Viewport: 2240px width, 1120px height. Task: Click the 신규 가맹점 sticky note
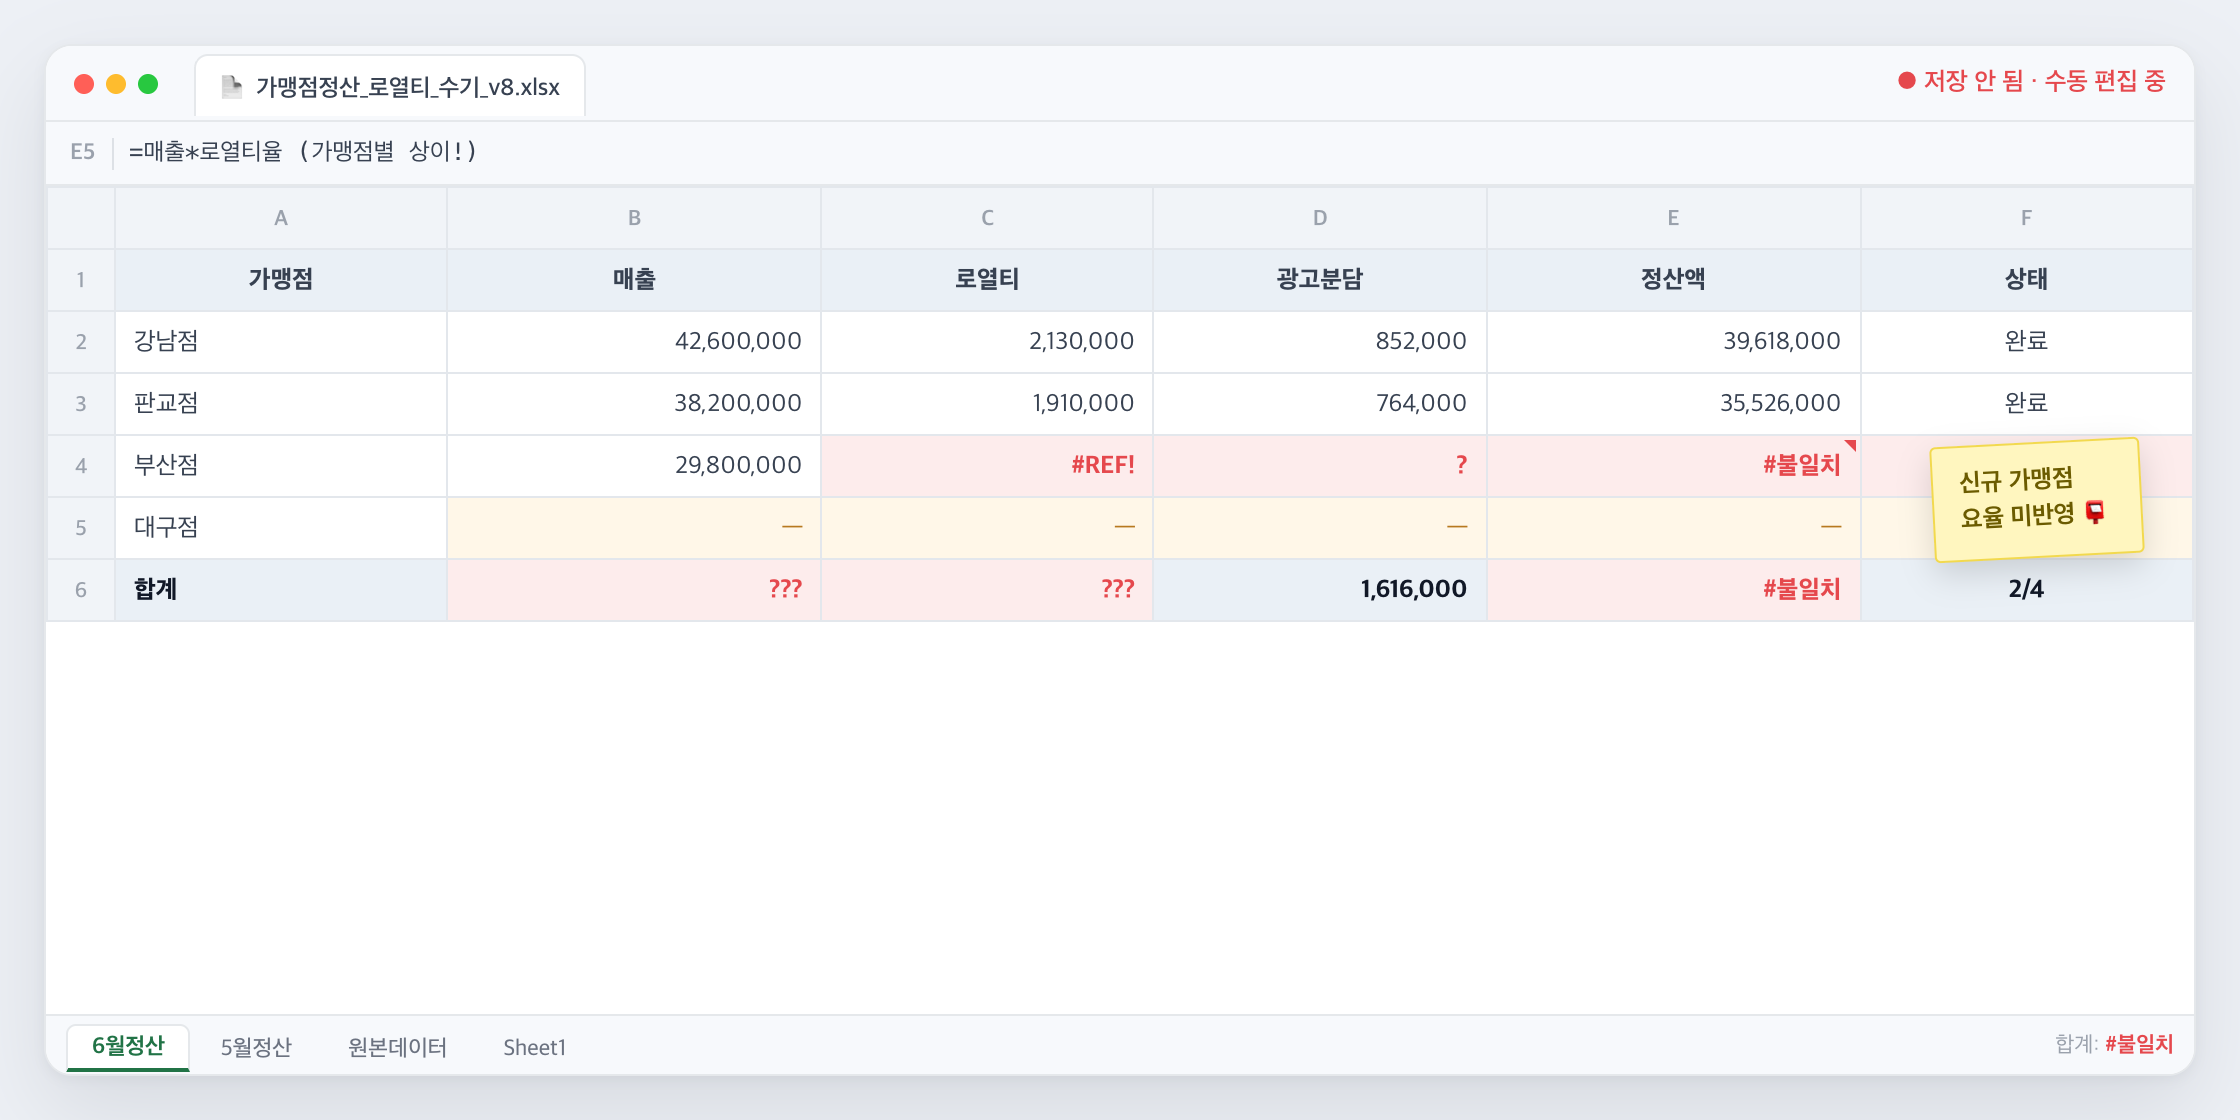tap(2037, 499)
